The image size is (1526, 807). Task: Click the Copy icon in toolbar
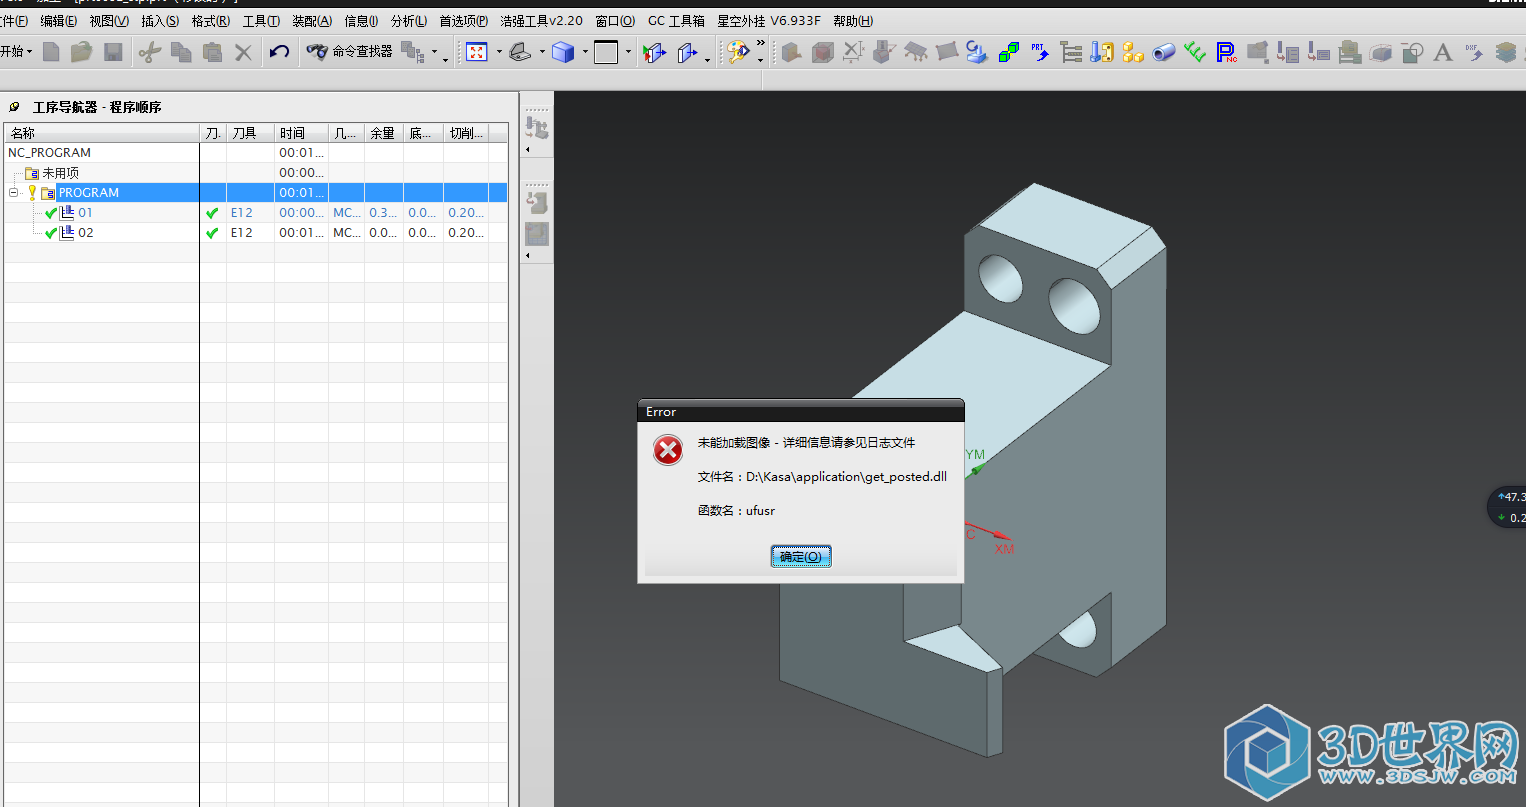coord(181,52)
